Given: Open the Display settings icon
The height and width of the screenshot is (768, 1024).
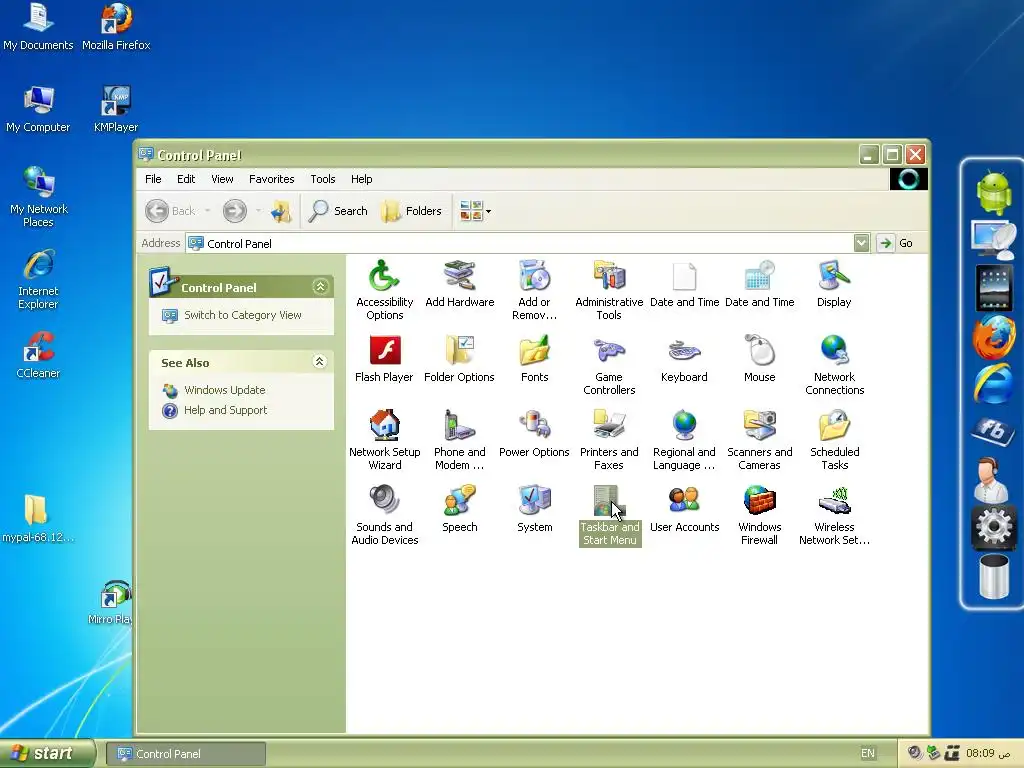Looking at the screenshot, I should (x=834, y=283).
